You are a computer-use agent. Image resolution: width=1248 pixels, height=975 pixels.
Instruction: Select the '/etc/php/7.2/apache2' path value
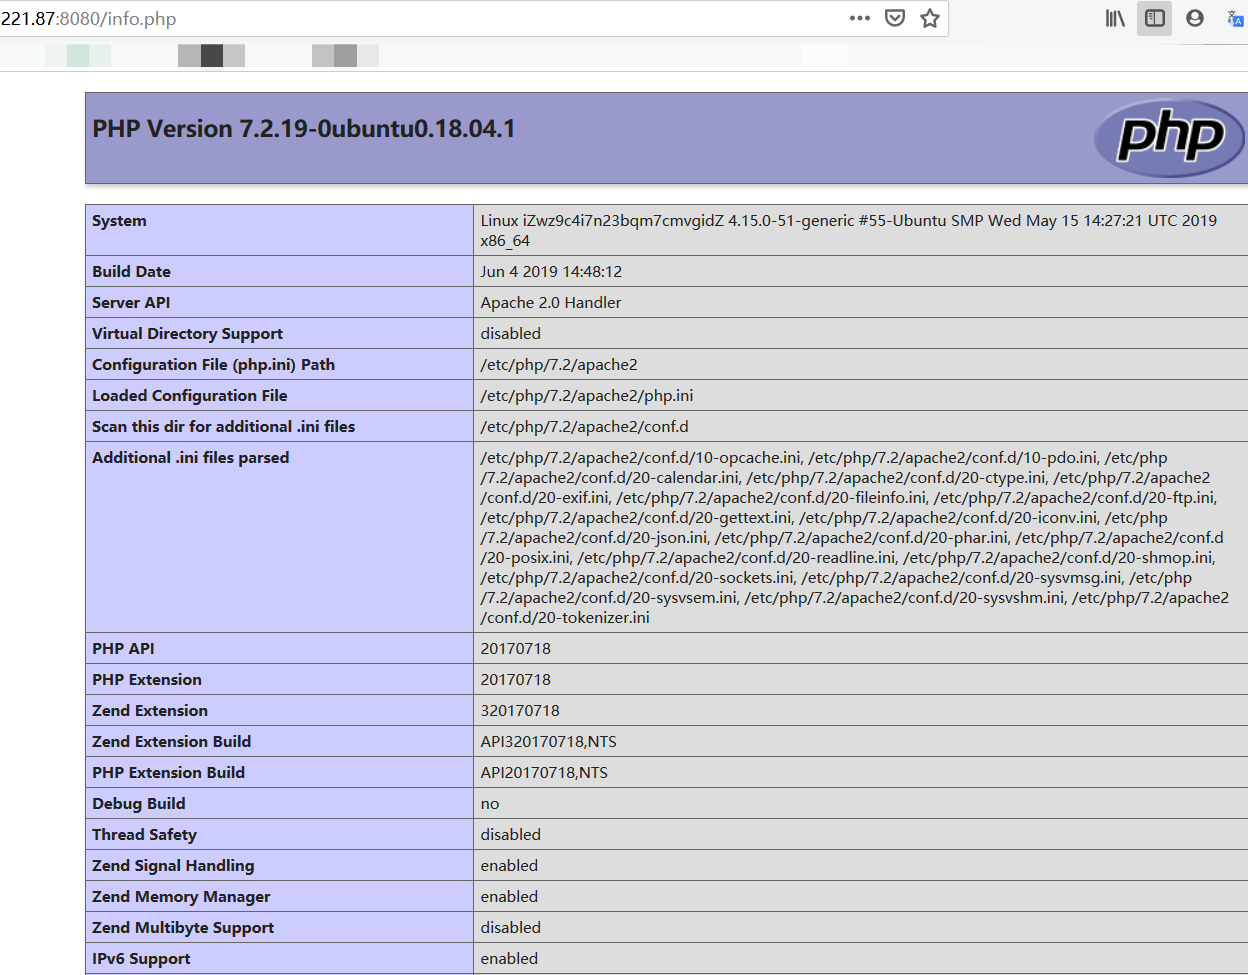click(559, 365)
